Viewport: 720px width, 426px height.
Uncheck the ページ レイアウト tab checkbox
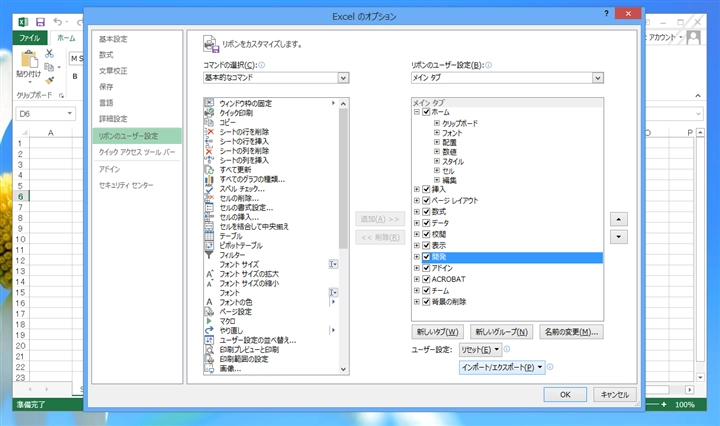[426, 200]
